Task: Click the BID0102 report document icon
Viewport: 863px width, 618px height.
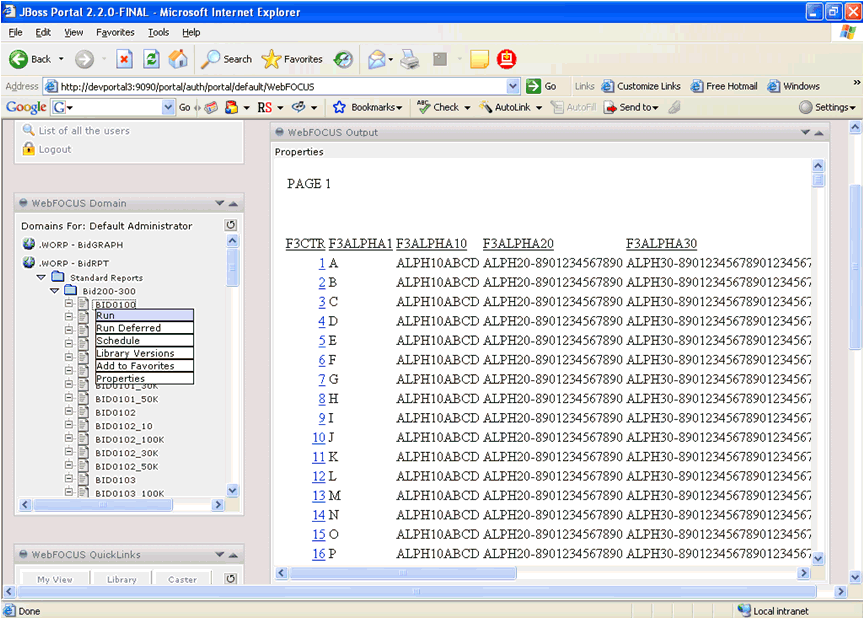Action: click(x=83, y=412)
